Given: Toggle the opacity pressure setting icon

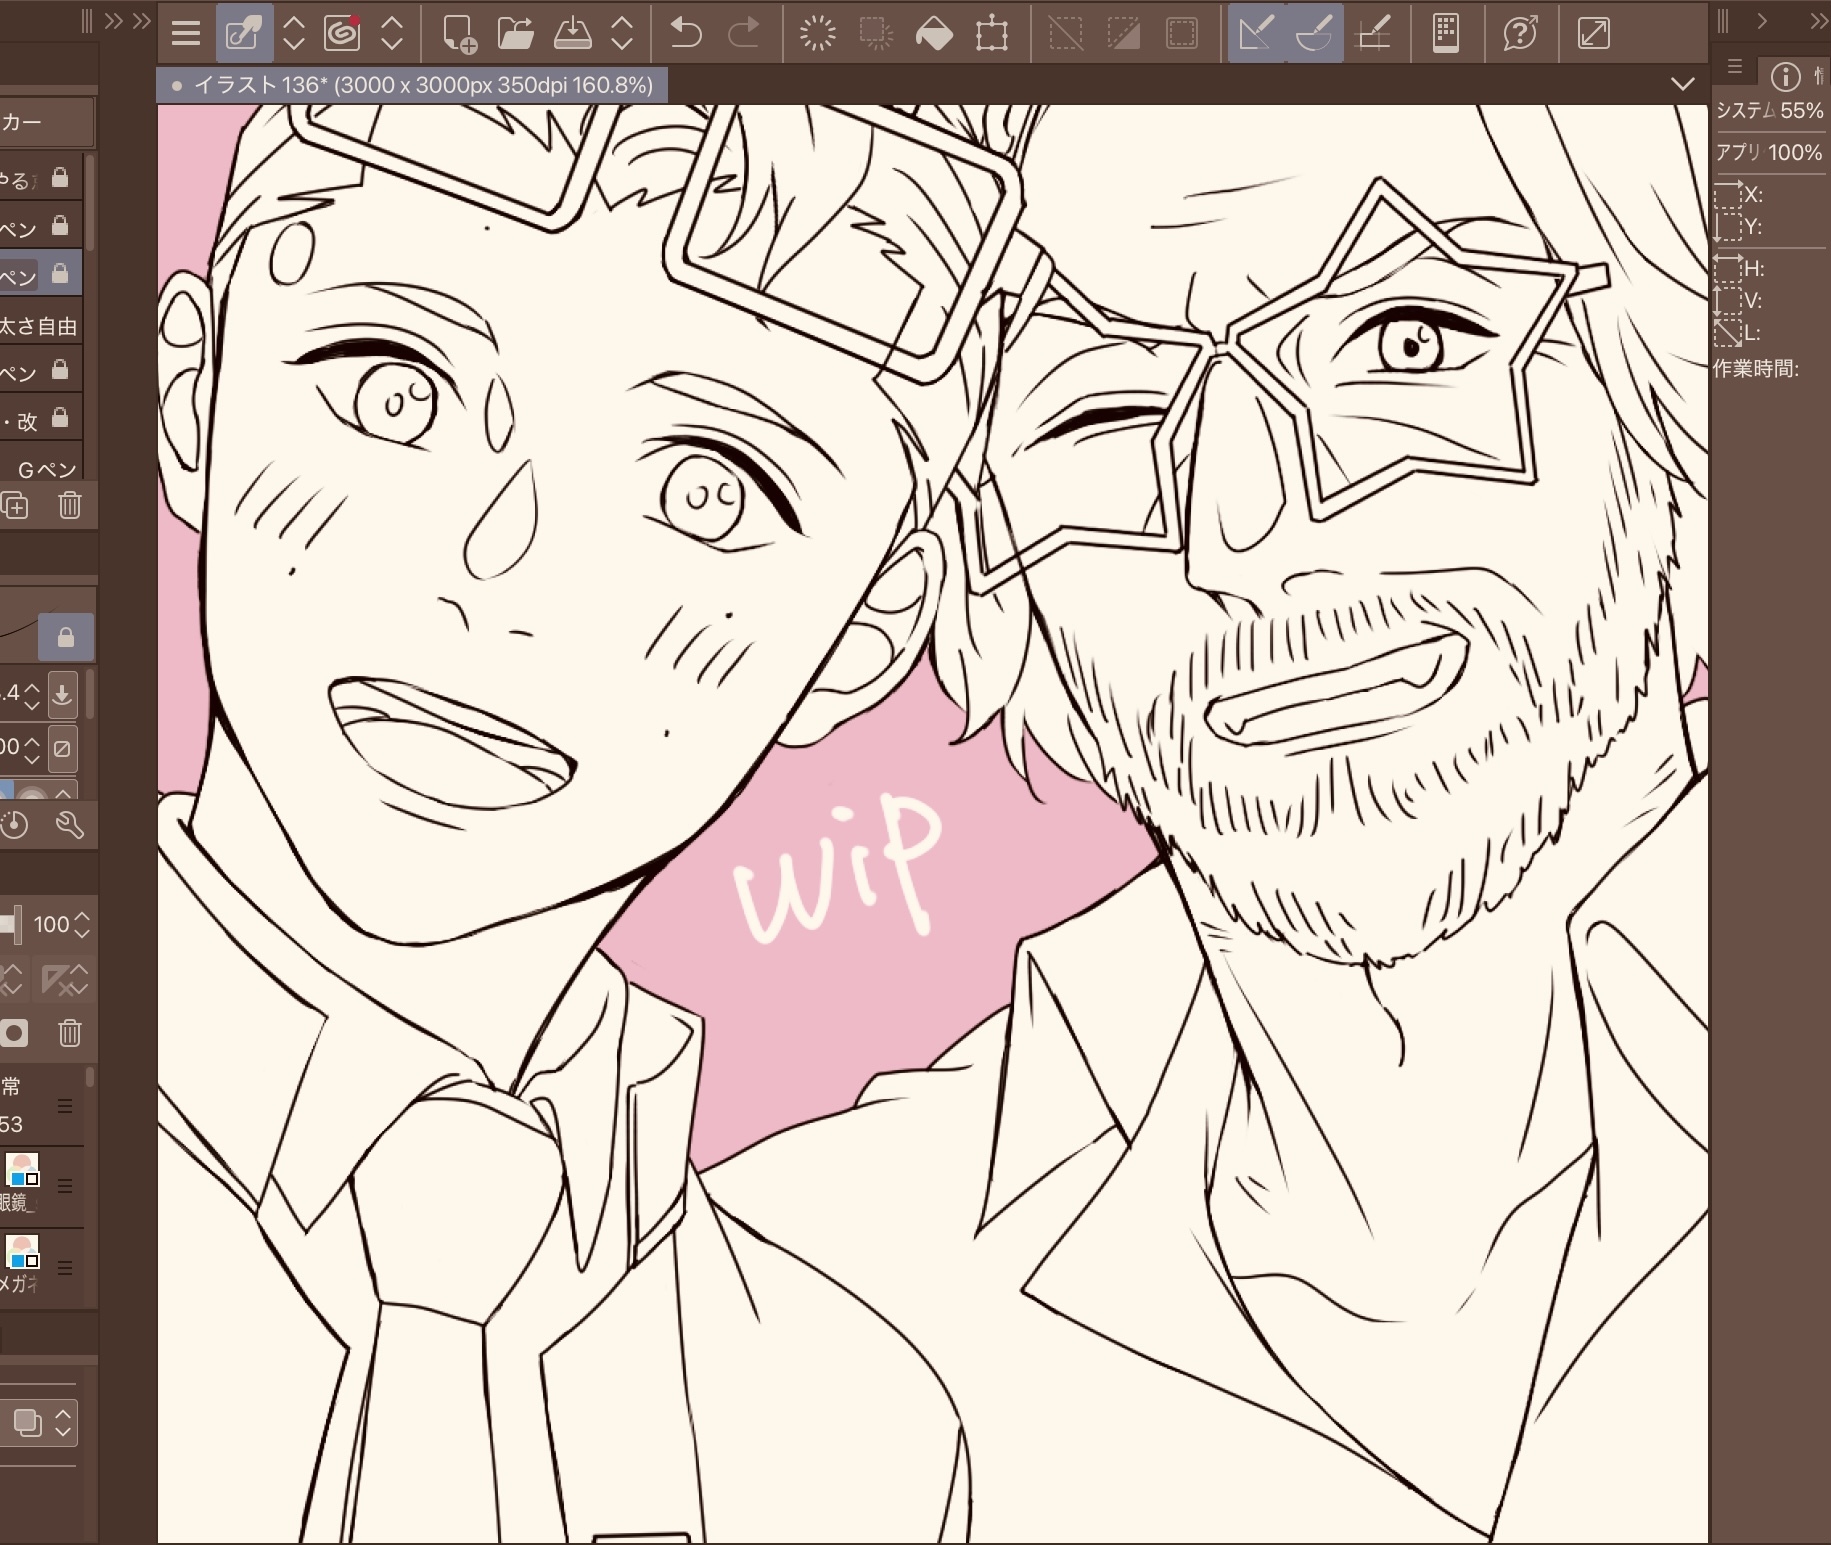Looking at the screenshot, I should [62, 748].
